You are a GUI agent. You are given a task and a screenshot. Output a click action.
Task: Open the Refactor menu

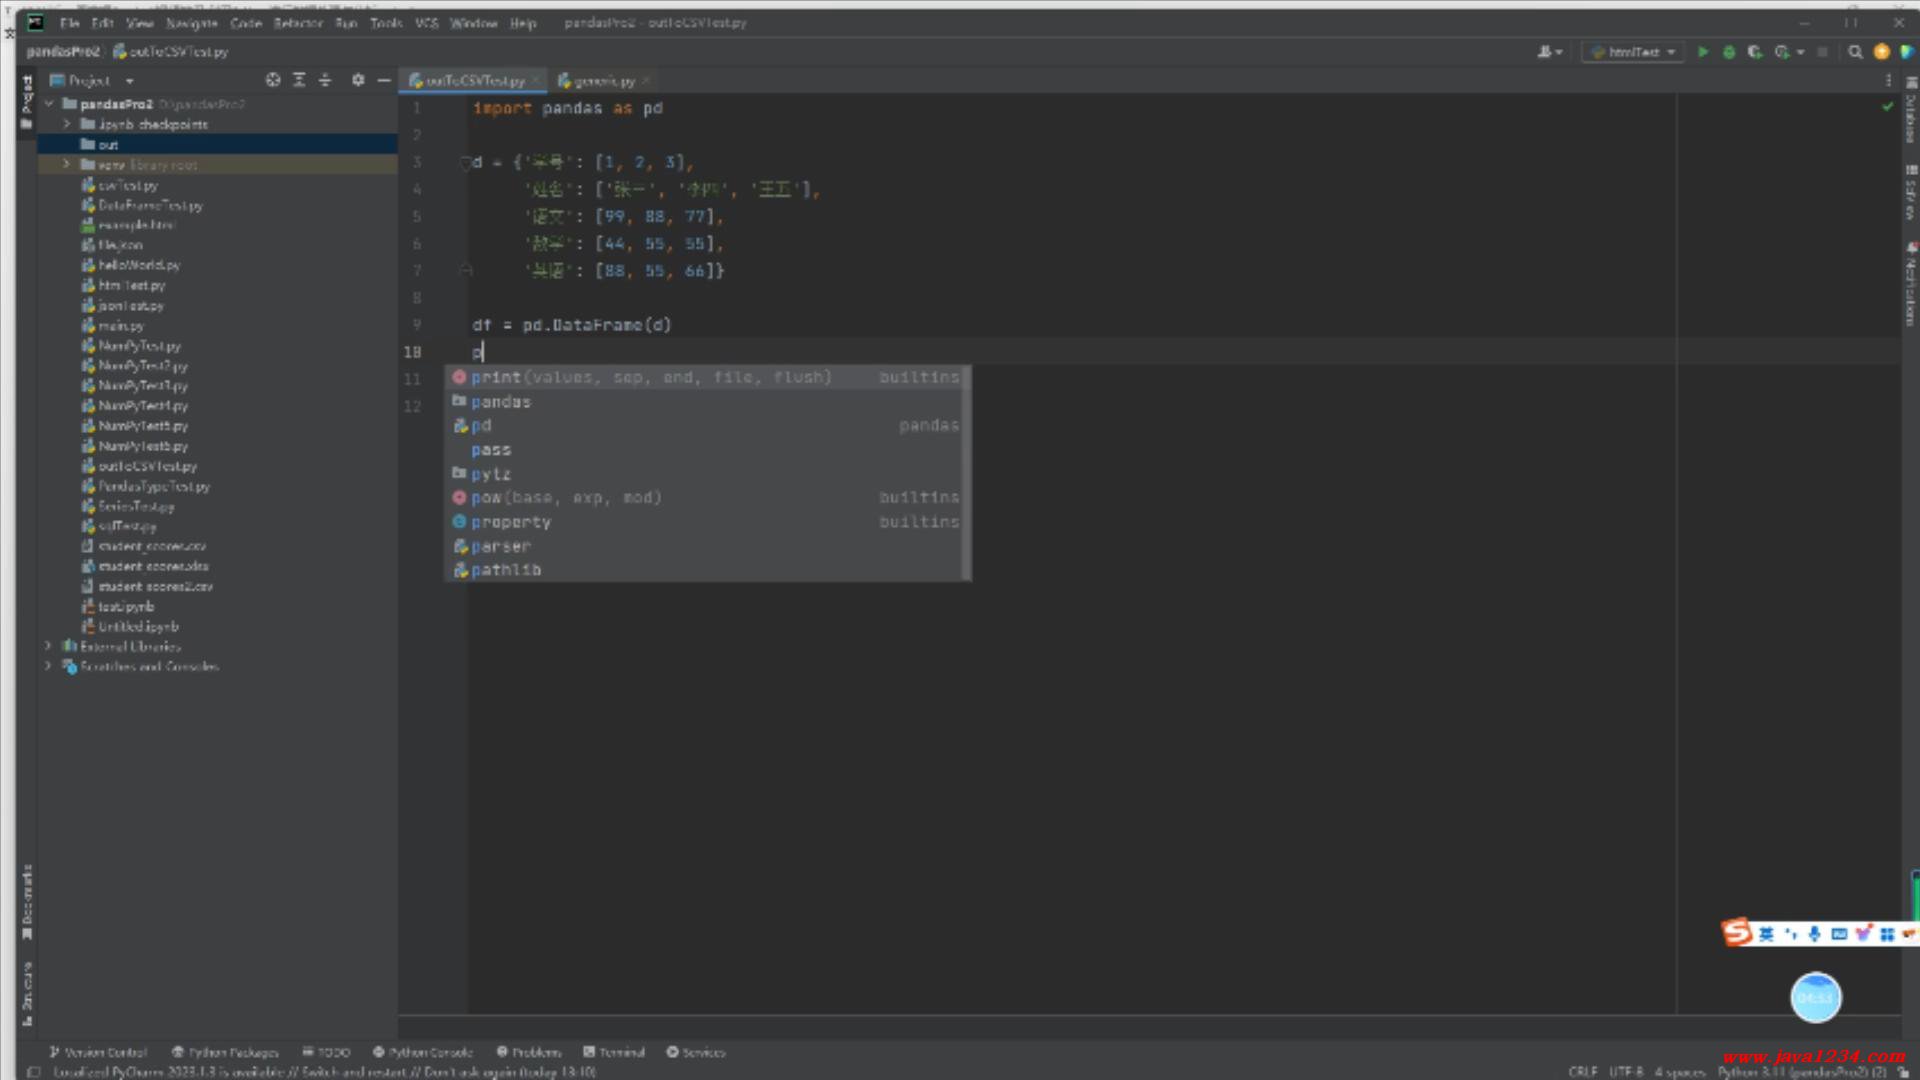pyautogui.click(x=297, y=23)
